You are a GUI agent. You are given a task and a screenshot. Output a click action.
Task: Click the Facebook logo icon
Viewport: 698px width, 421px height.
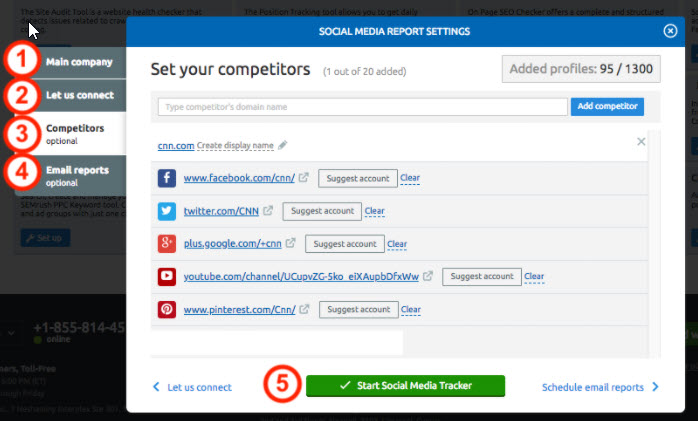tap(166, 178)
